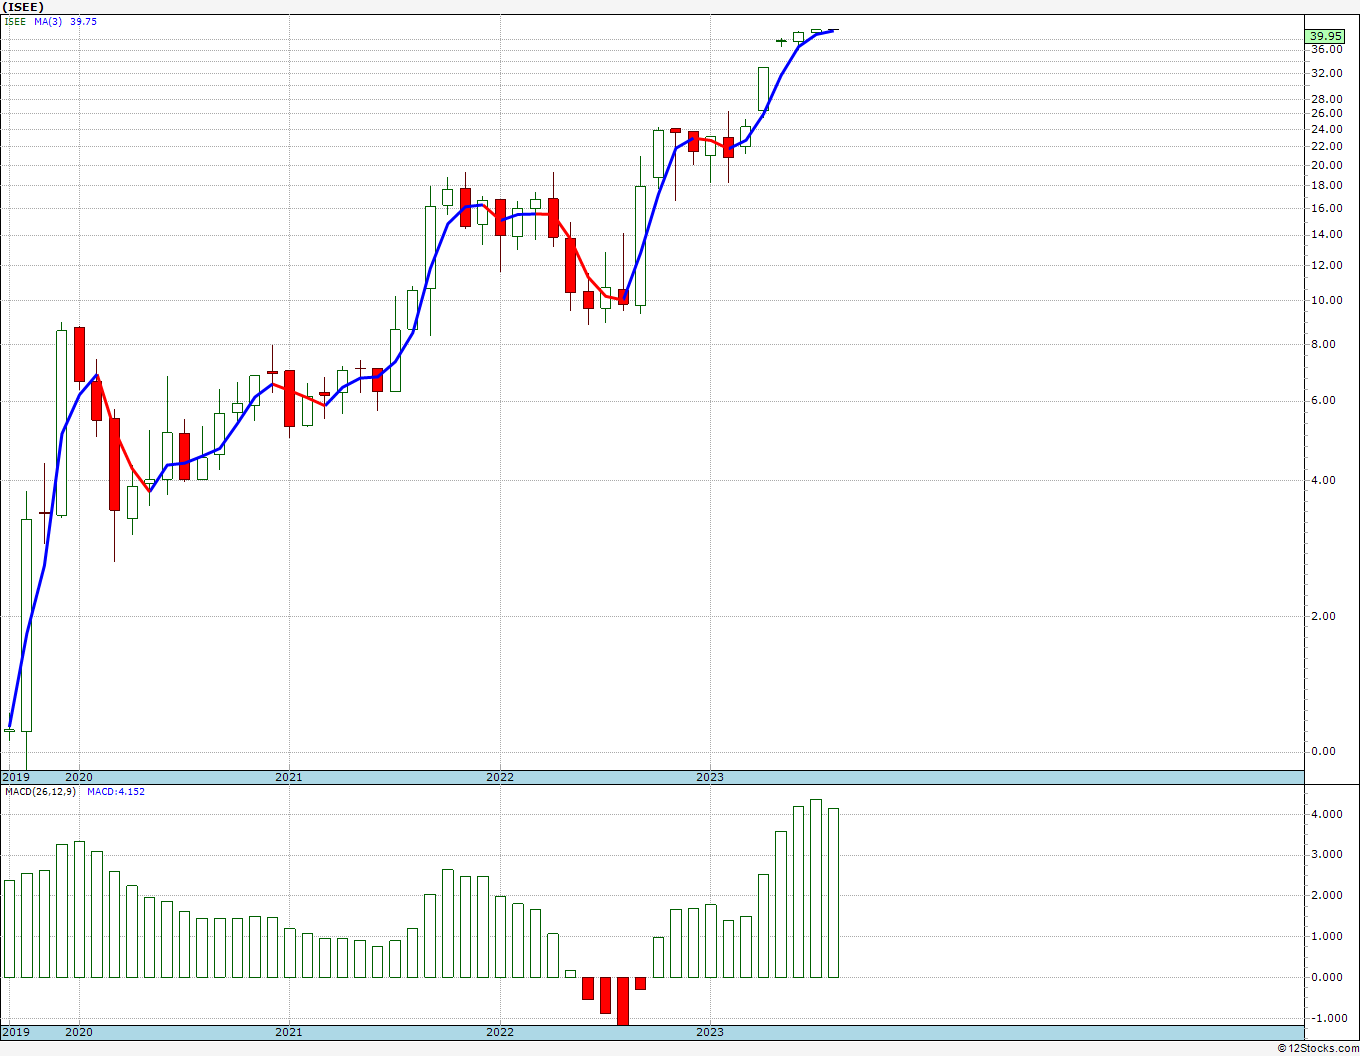Click 2023 on the price chart time axis

[709, 777]
